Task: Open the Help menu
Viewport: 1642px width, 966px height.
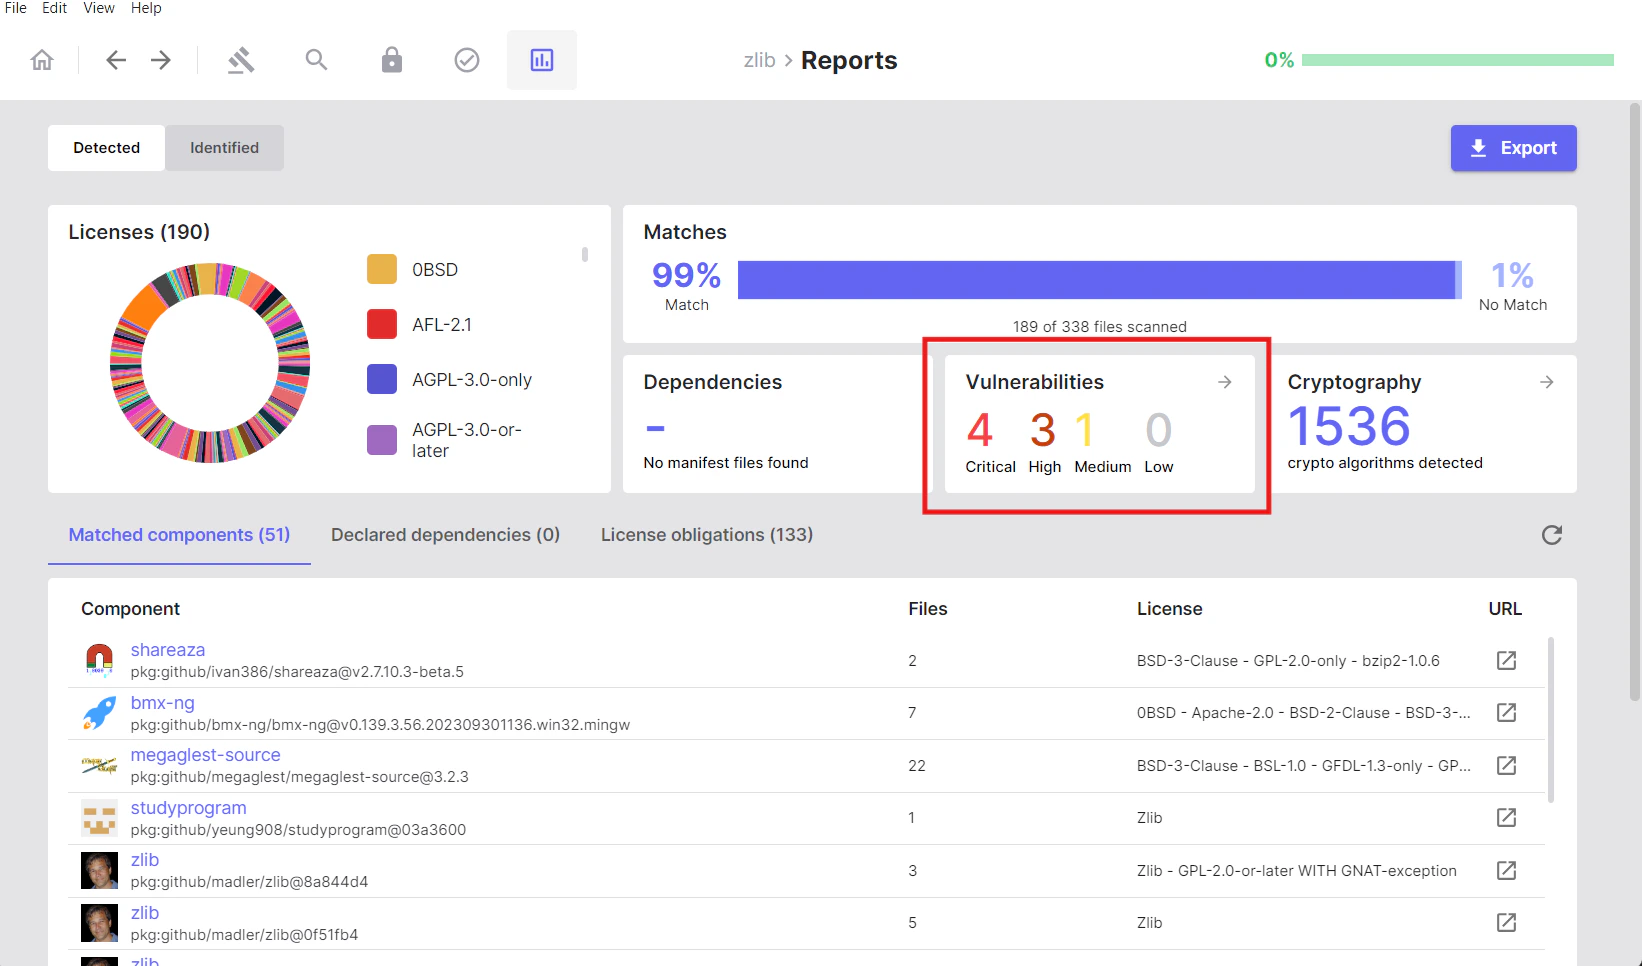Action: pos(145,8)
